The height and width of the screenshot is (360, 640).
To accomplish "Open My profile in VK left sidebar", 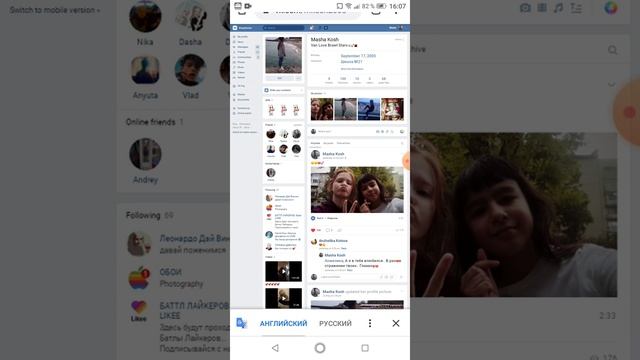I will 242,37.
